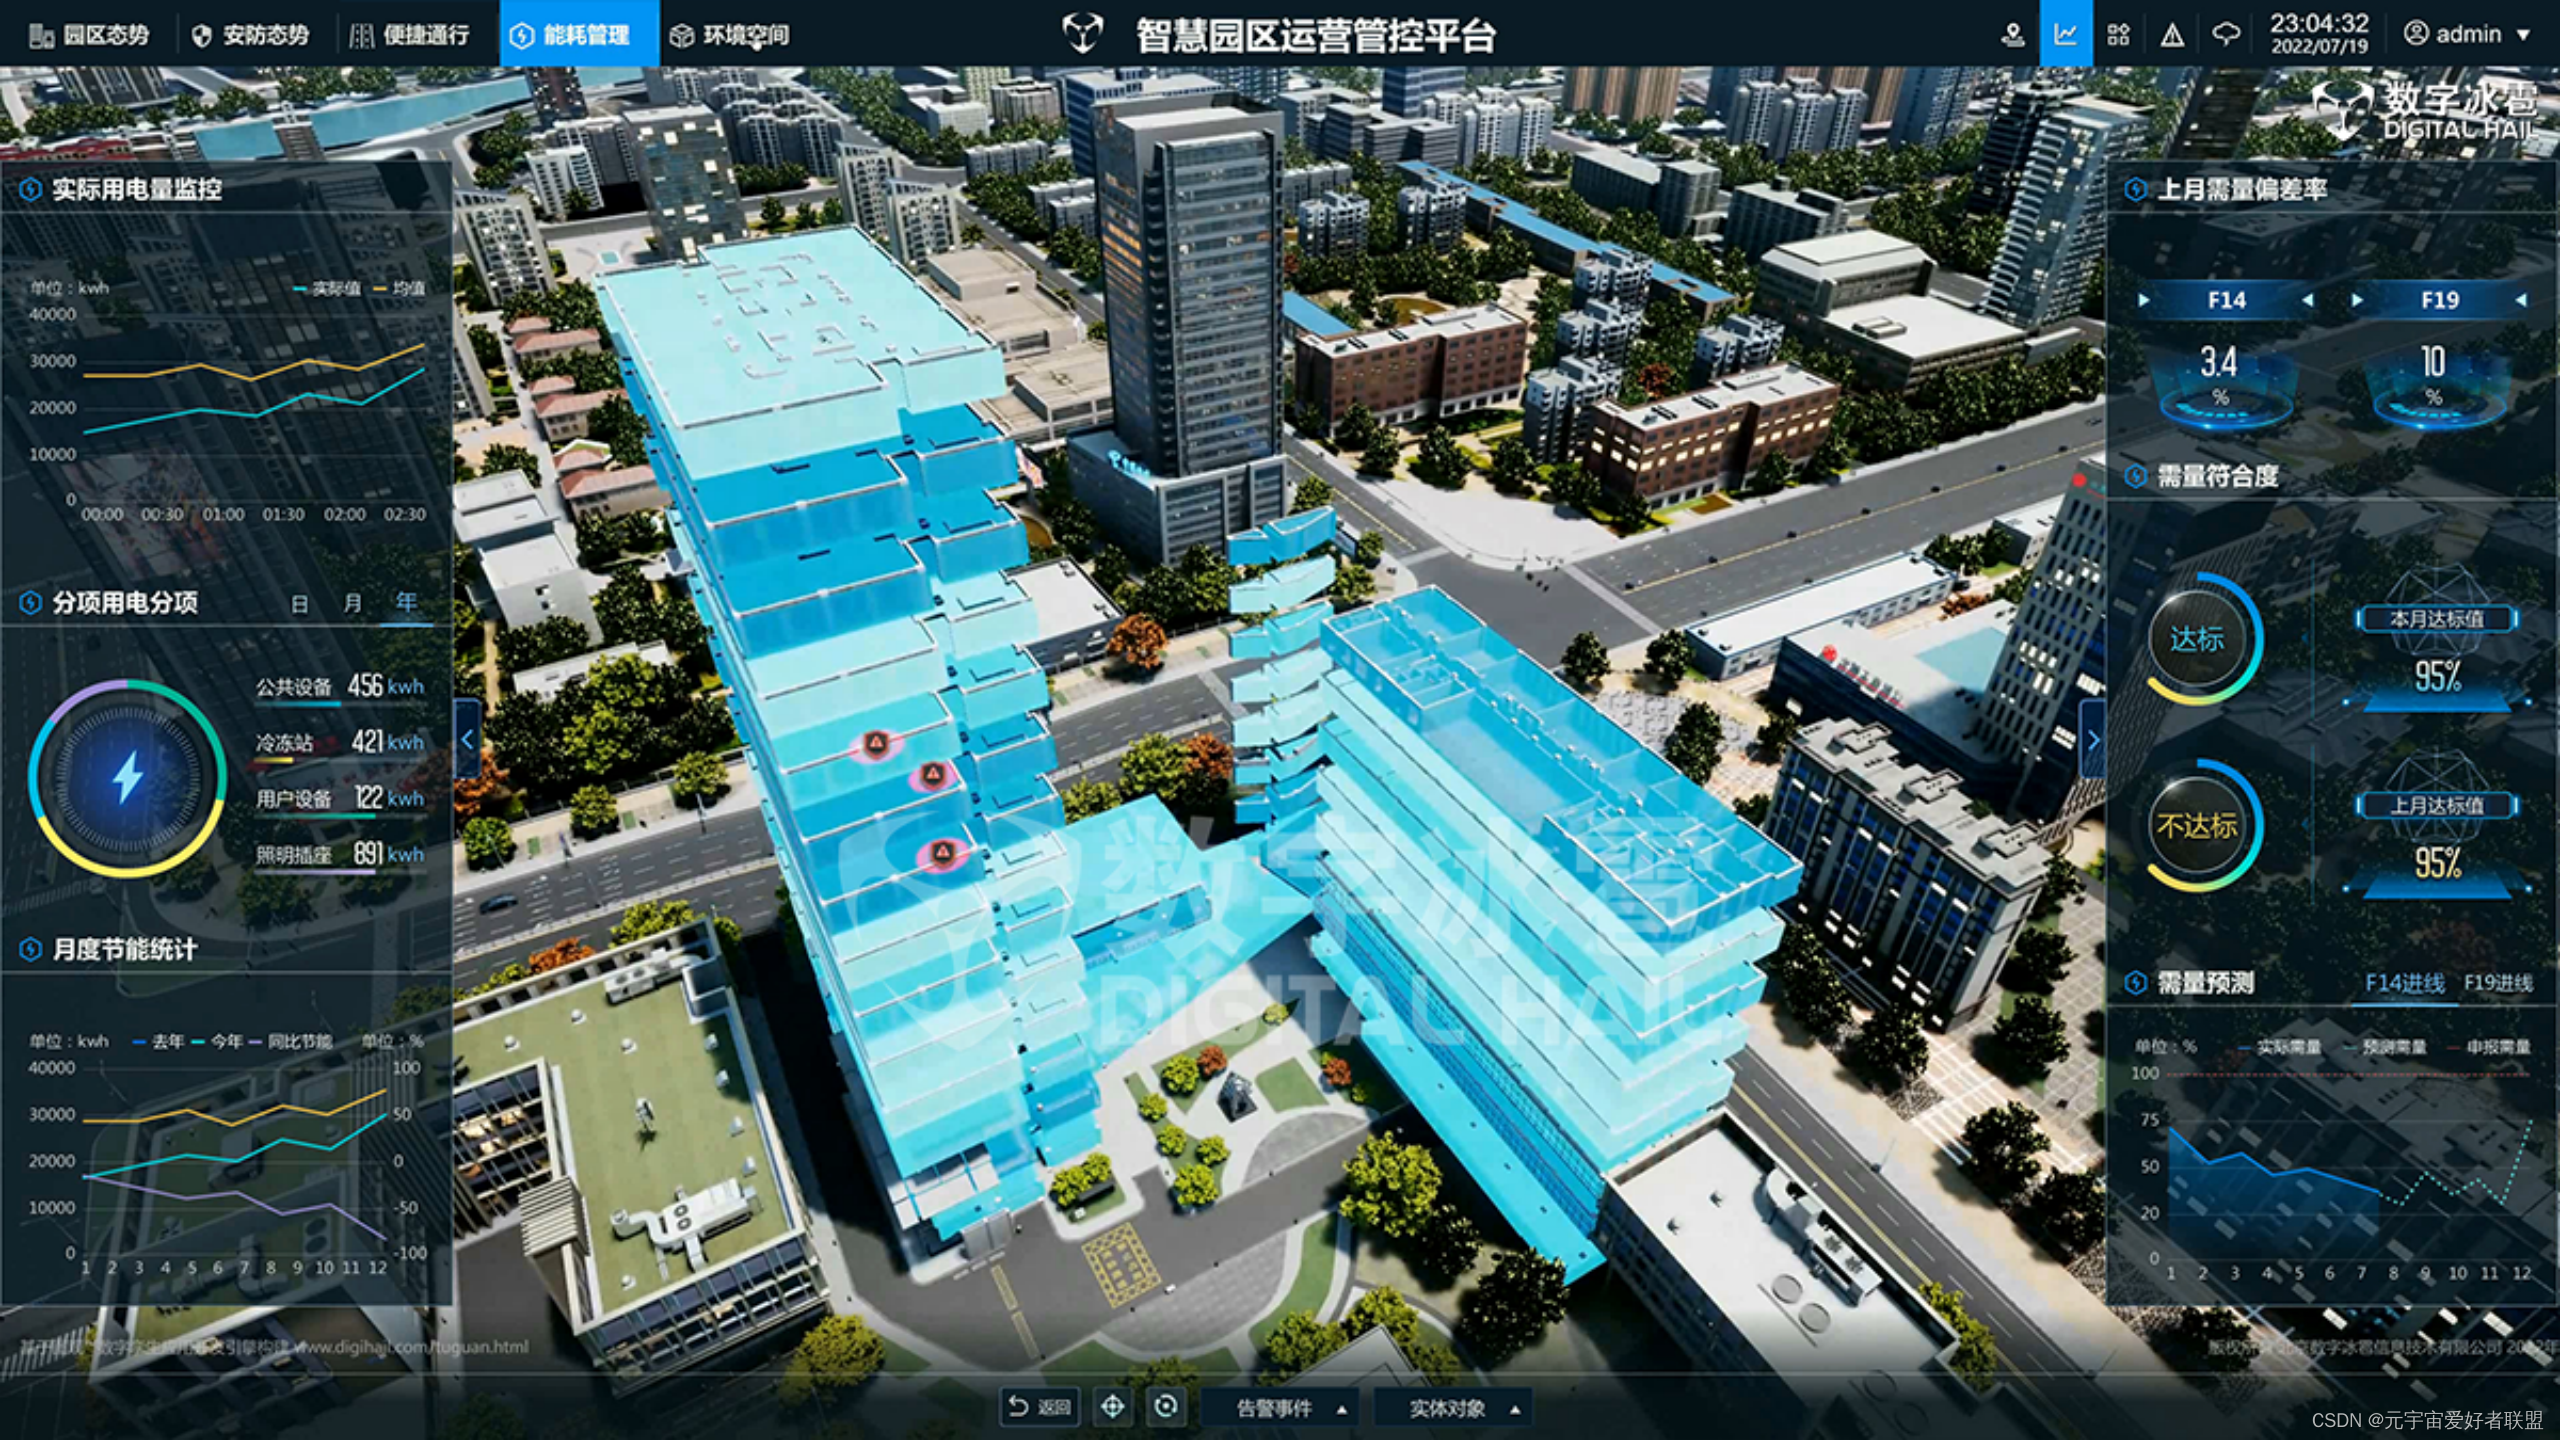Open the grid modules icon in header

click(x=2118, y=35)
